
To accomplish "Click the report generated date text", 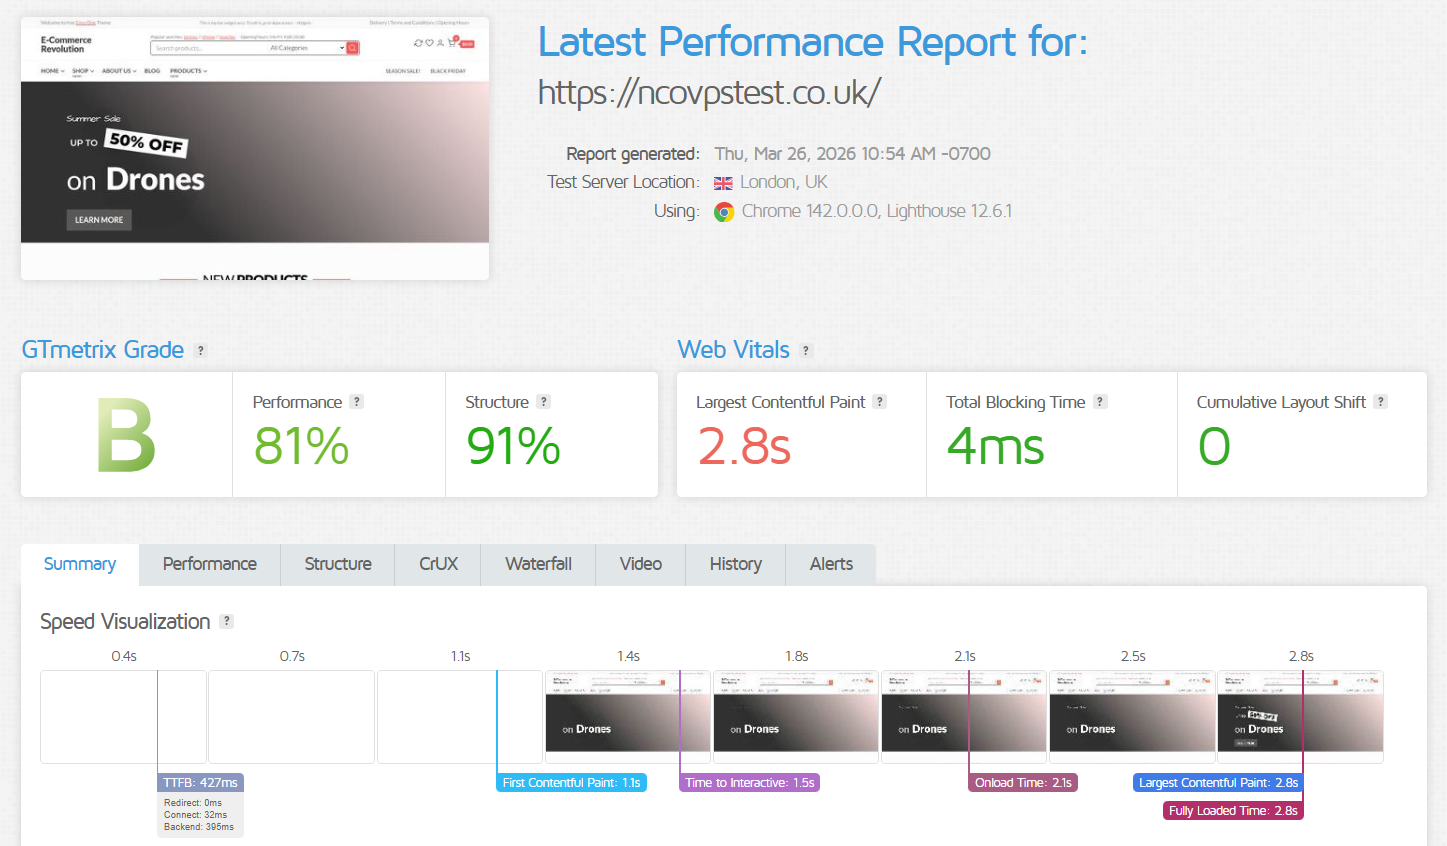I will [852, 154].
